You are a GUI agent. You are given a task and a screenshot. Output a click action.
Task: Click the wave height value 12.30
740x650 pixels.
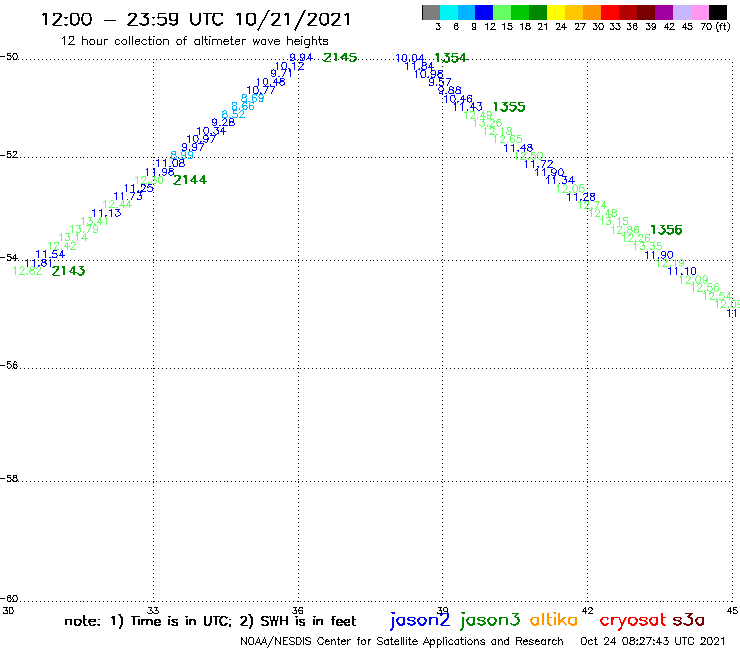pos(149,180)
